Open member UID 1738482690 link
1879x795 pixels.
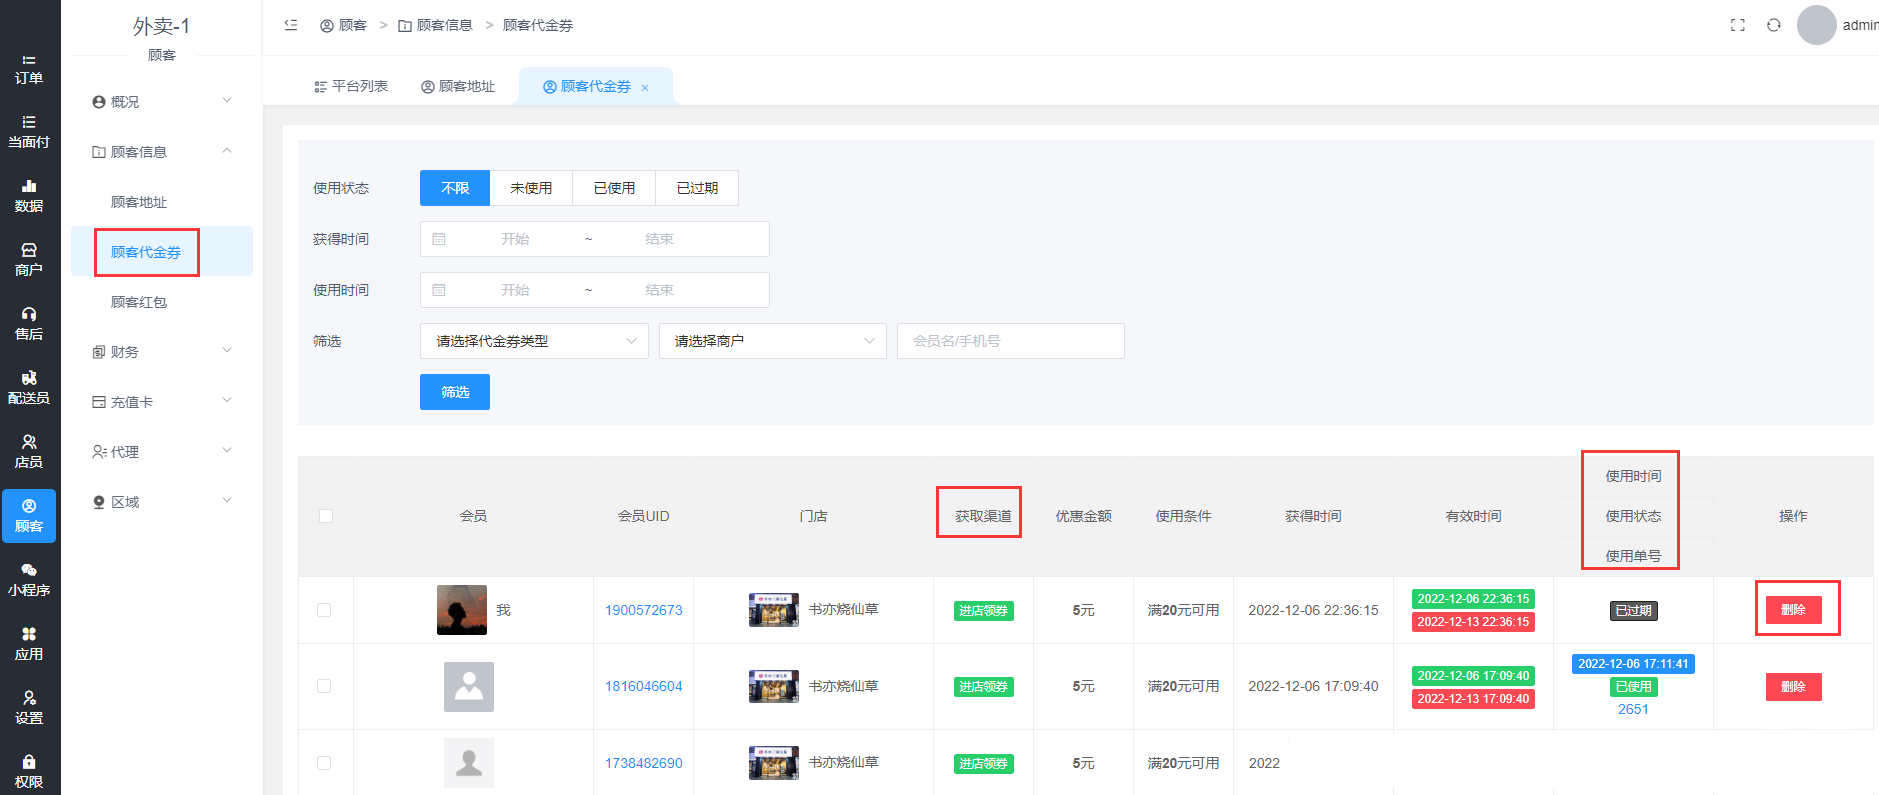point(644,763)
